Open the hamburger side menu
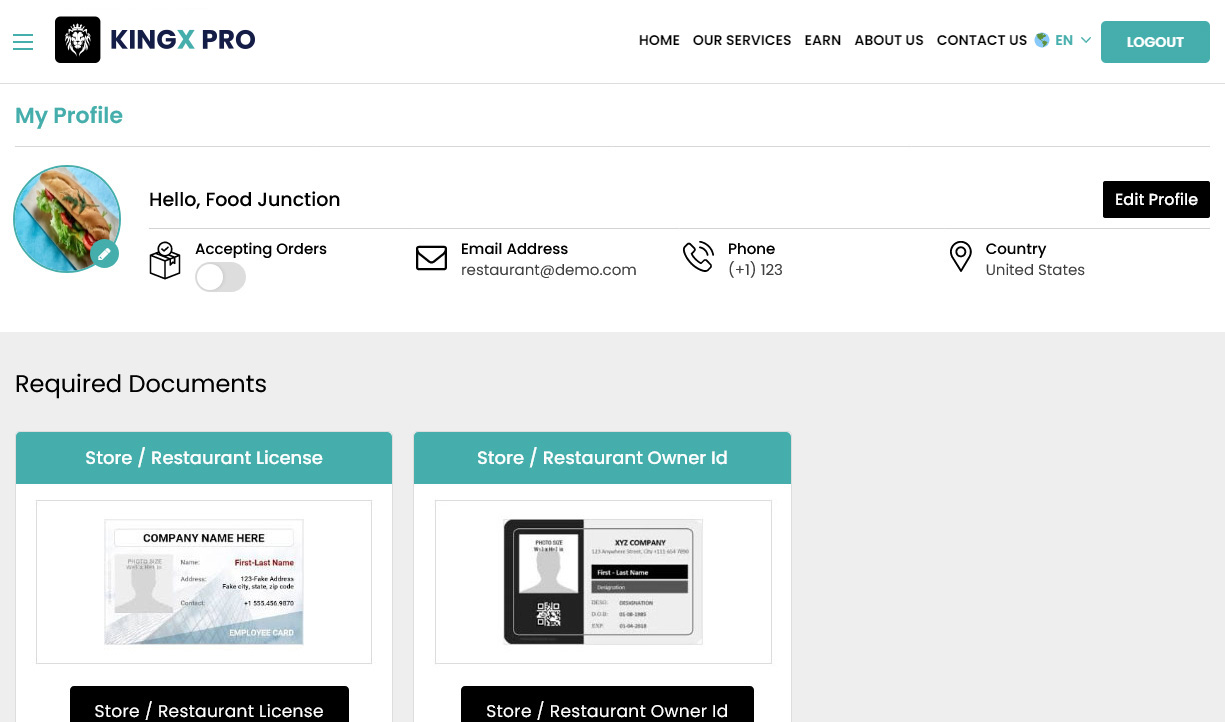 [x=23, y=42]
